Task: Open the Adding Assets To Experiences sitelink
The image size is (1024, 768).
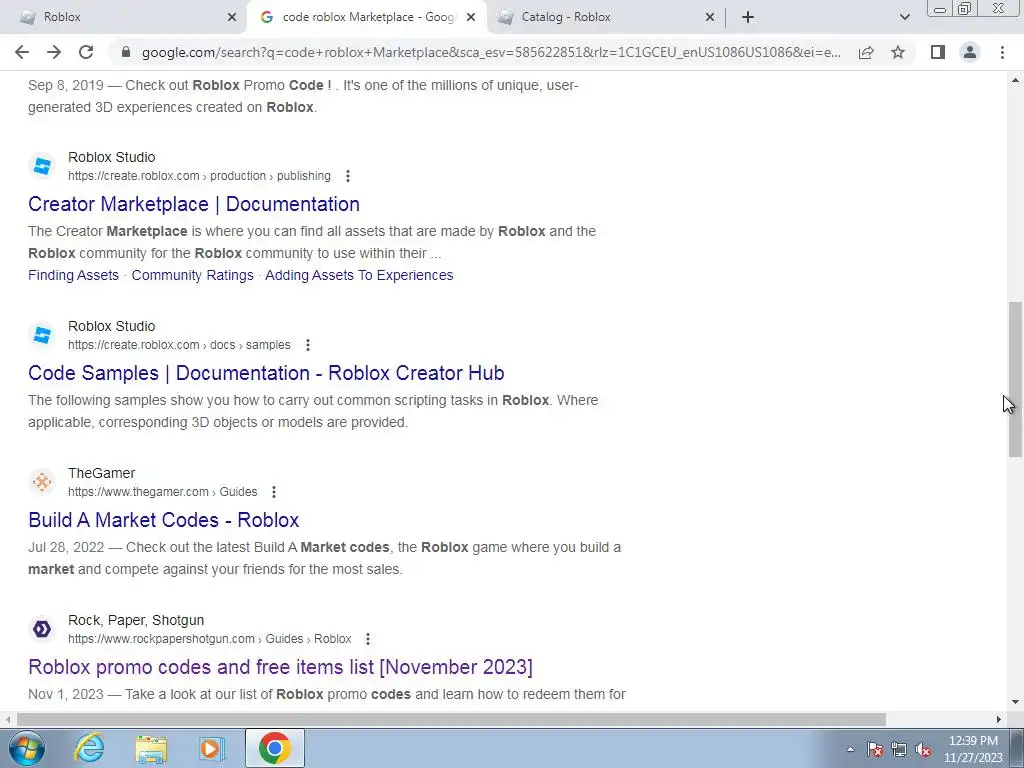Action: click(x=359, y=275)
